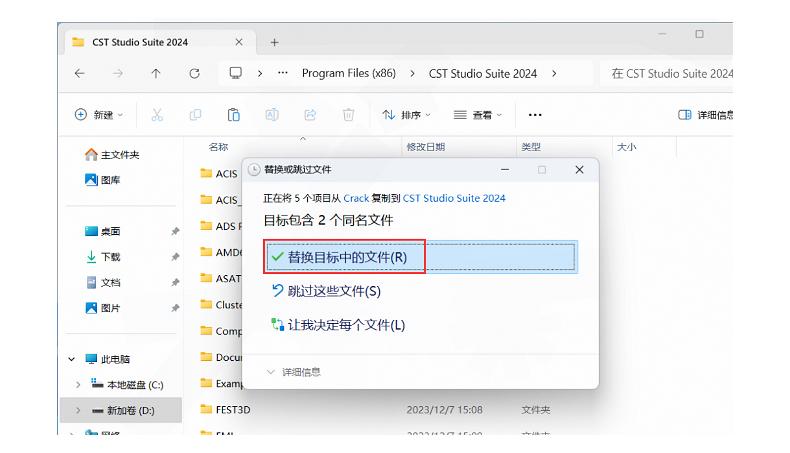Sort by 修改日期 column header
Viewport: 790px width, 453px height.
pyautogui.click(x=426, y=147)
